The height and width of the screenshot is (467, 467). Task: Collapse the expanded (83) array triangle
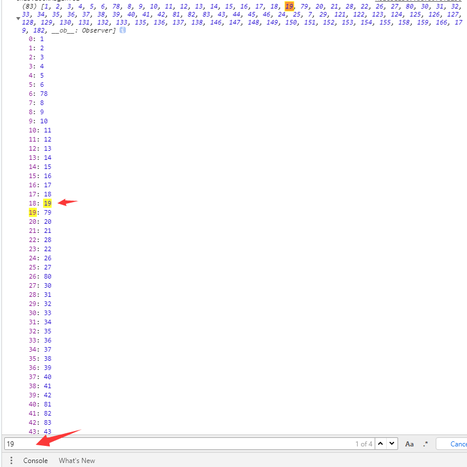[18, 19]
